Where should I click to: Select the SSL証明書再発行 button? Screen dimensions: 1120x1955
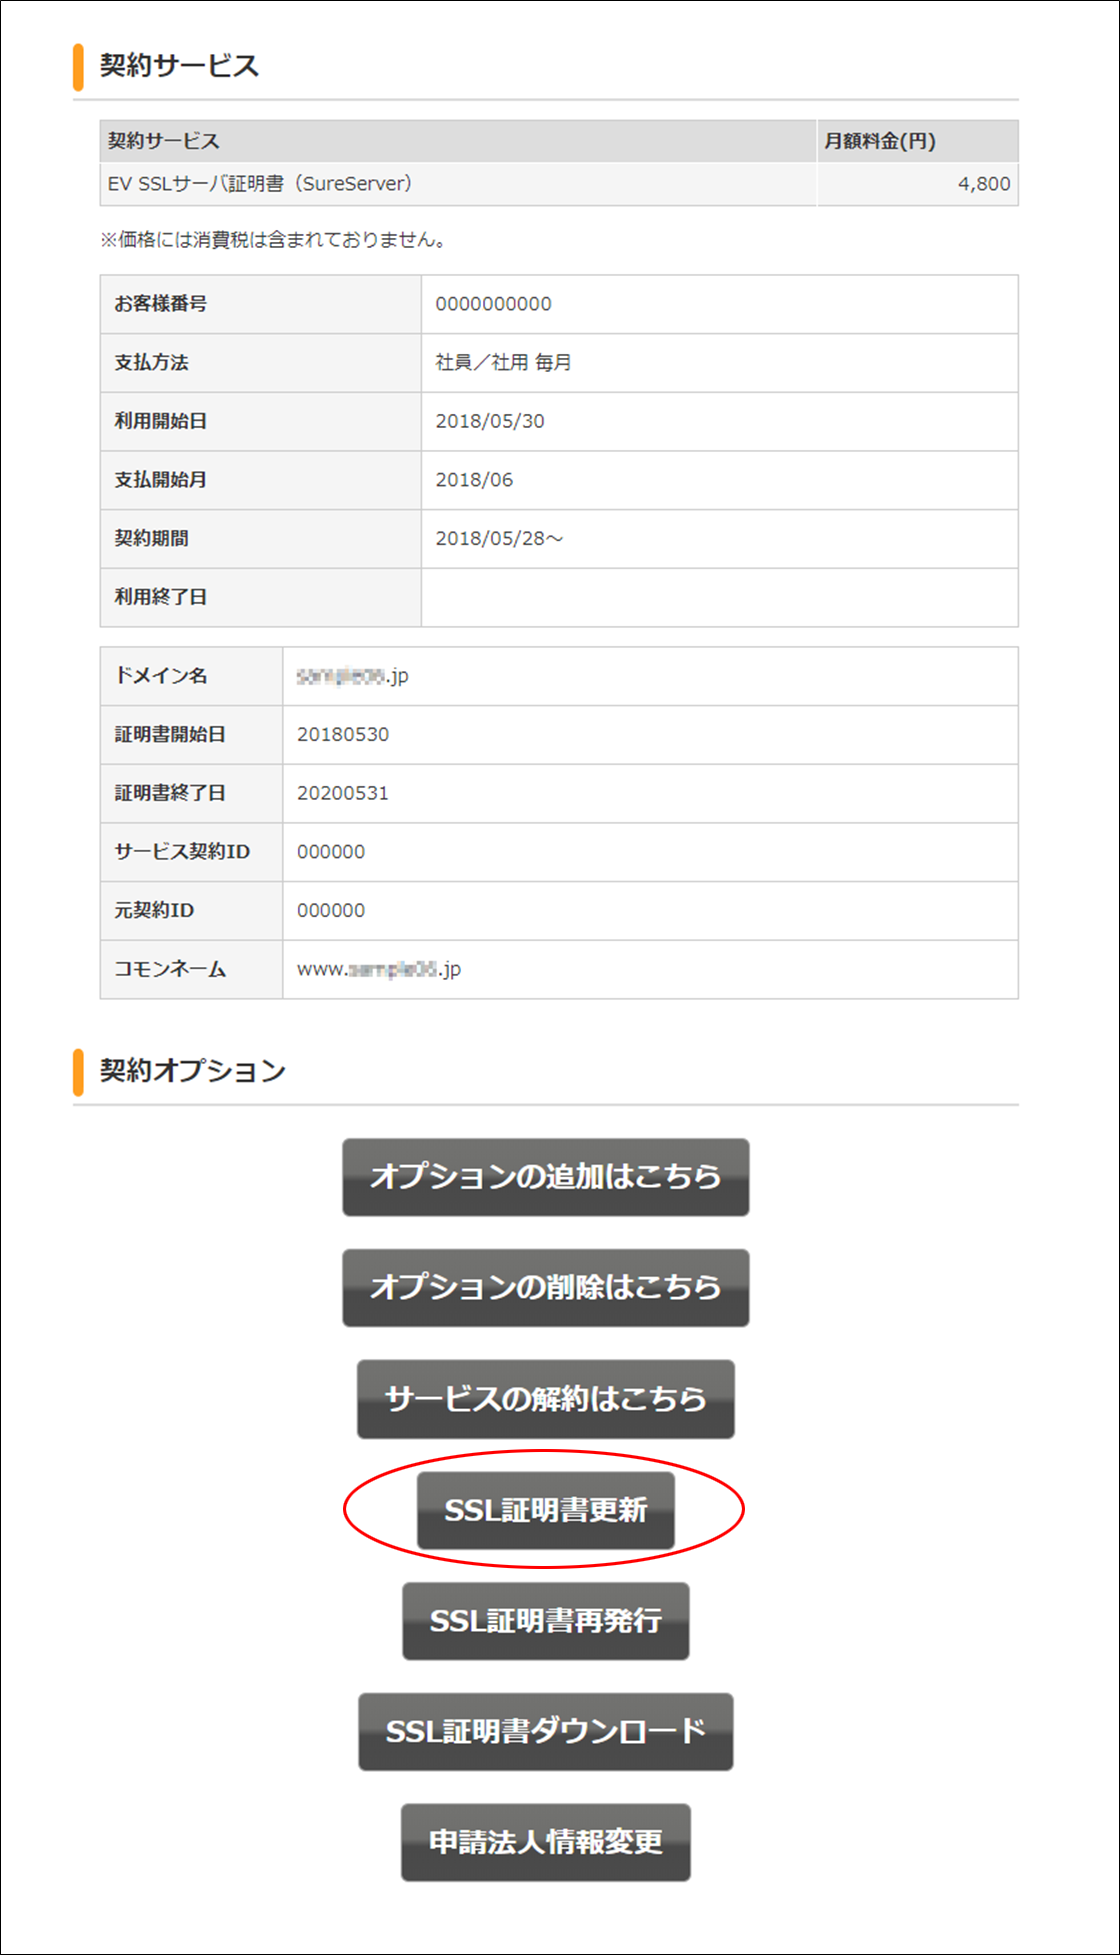[x=545, y=1620]
